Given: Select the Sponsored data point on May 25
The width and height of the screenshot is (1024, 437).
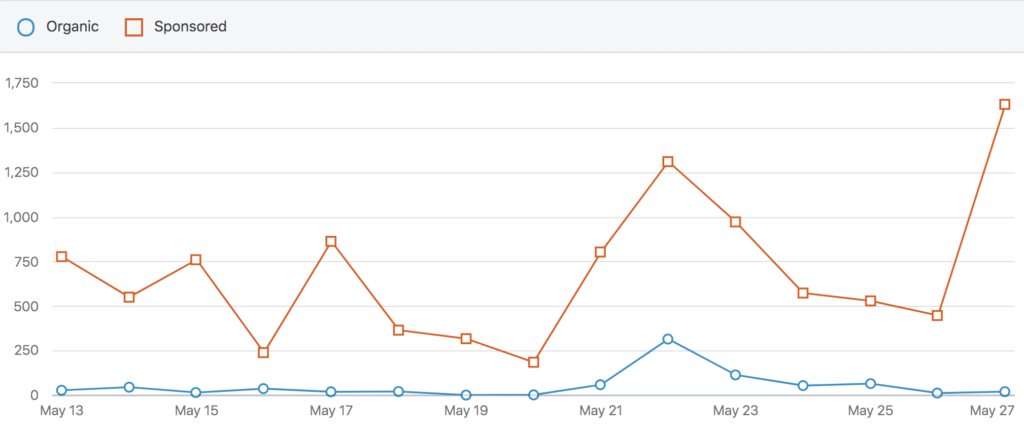Looking at the screenshot, I should 870,301.
